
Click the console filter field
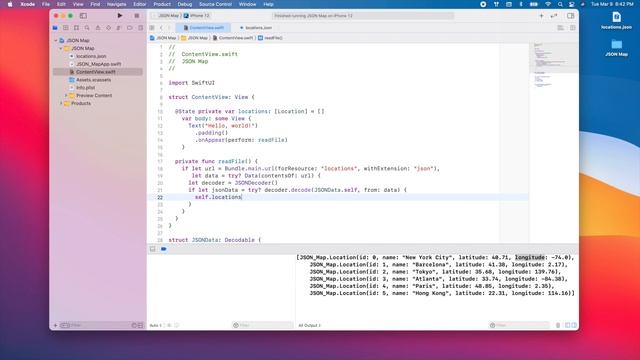point(519,325)
